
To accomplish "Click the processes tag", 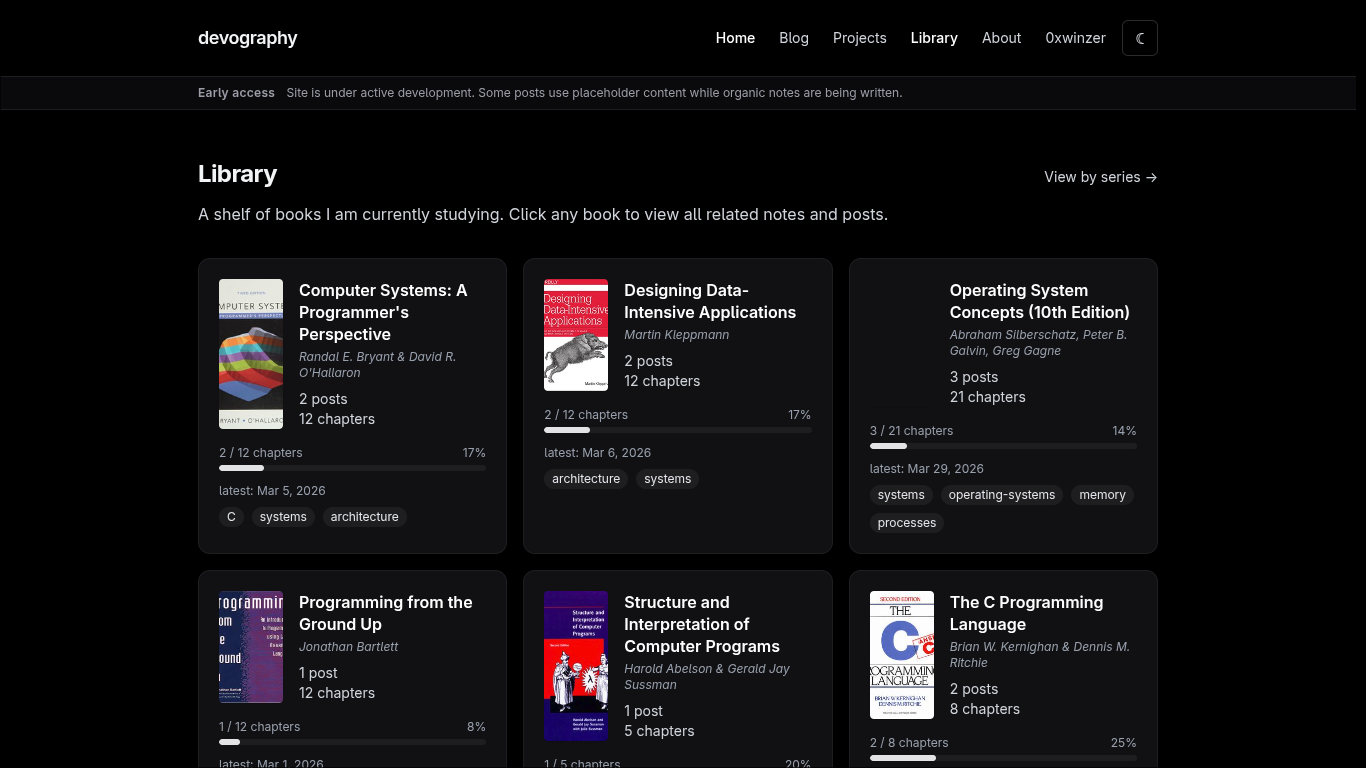I will tap(907, 523).
